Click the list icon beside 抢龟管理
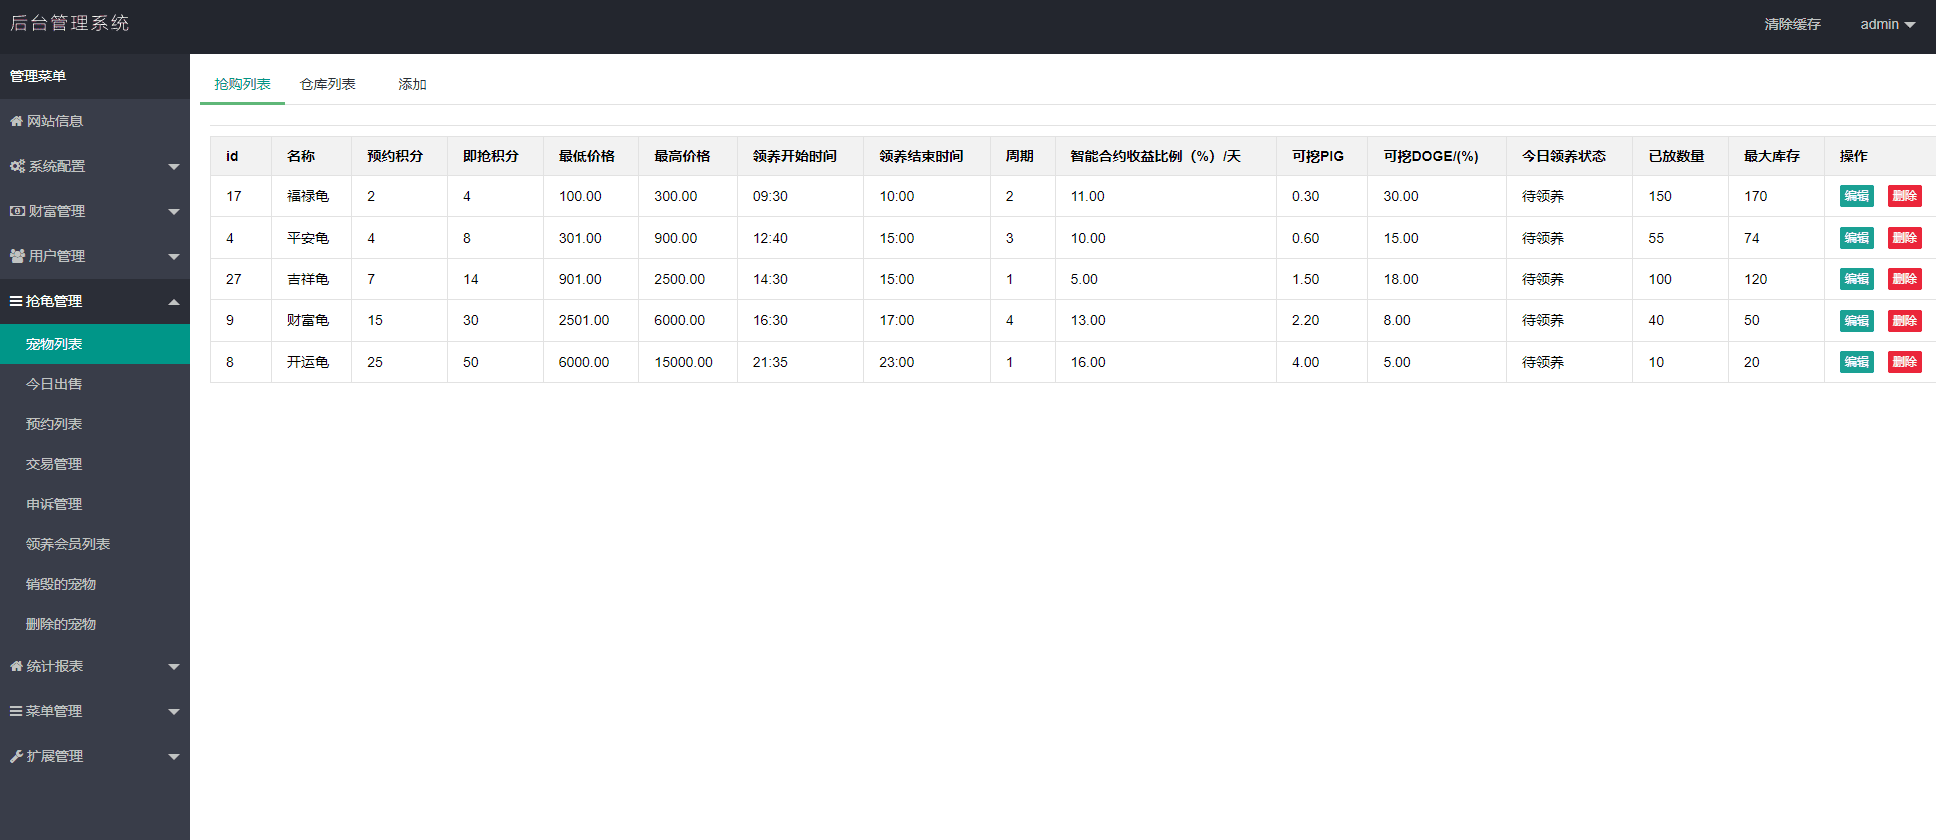The height and width of the screenshot is (840, 1936). click(16, 301)
